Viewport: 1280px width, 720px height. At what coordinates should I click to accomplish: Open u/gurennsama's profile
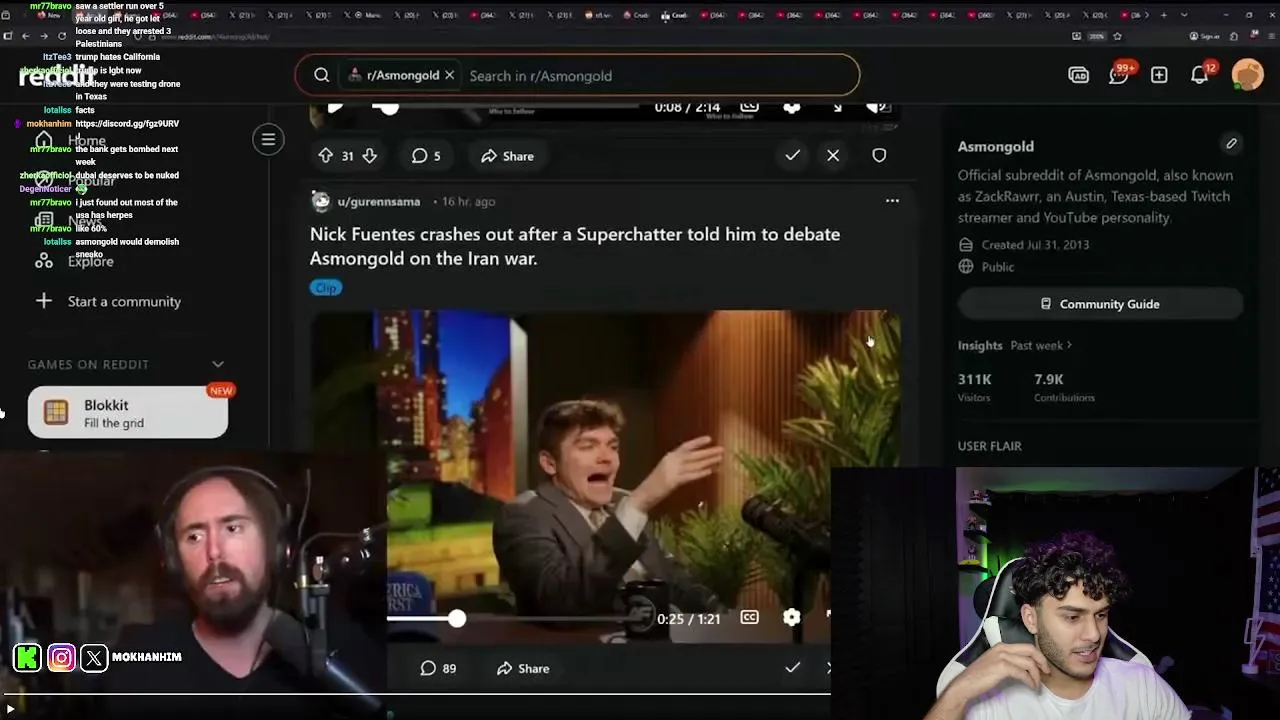tap(378, 201)
